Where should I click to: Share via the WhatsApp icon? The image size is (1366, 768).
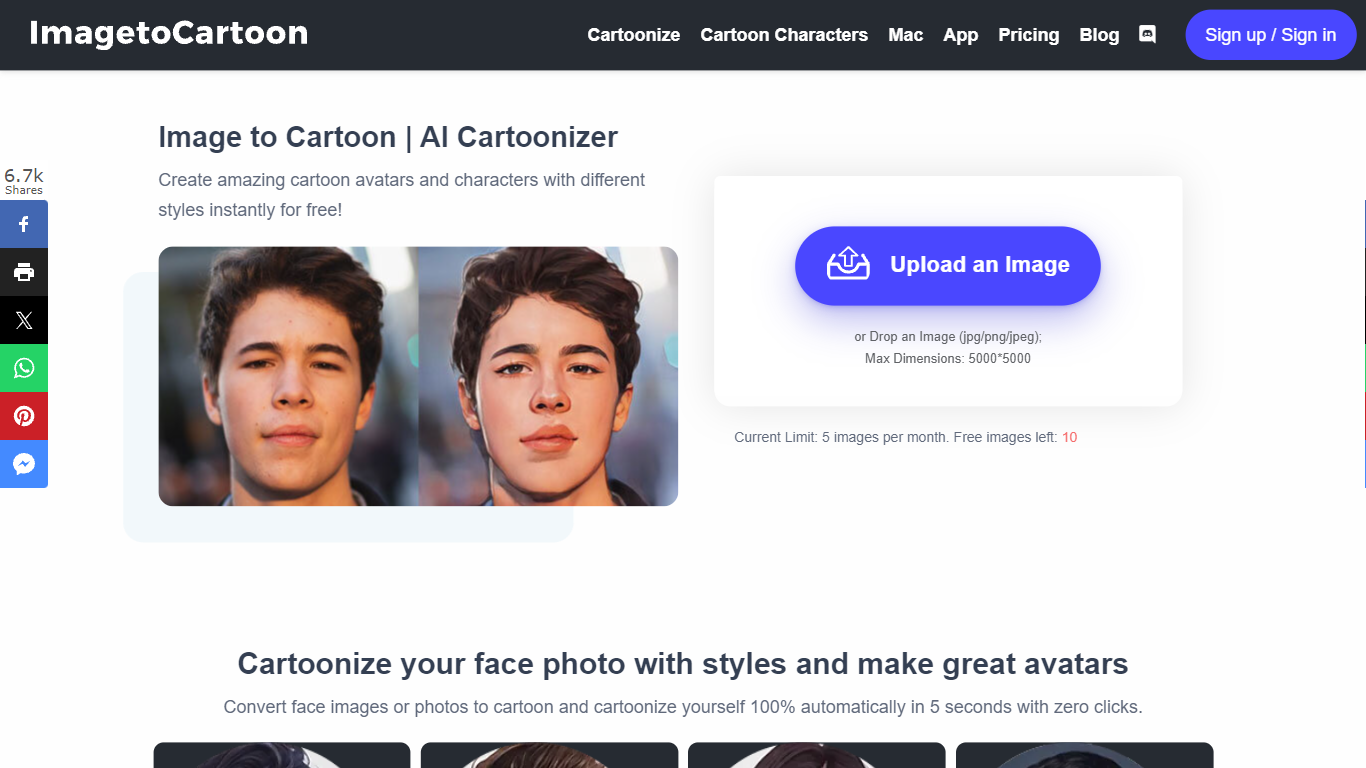tap(24, 368)
